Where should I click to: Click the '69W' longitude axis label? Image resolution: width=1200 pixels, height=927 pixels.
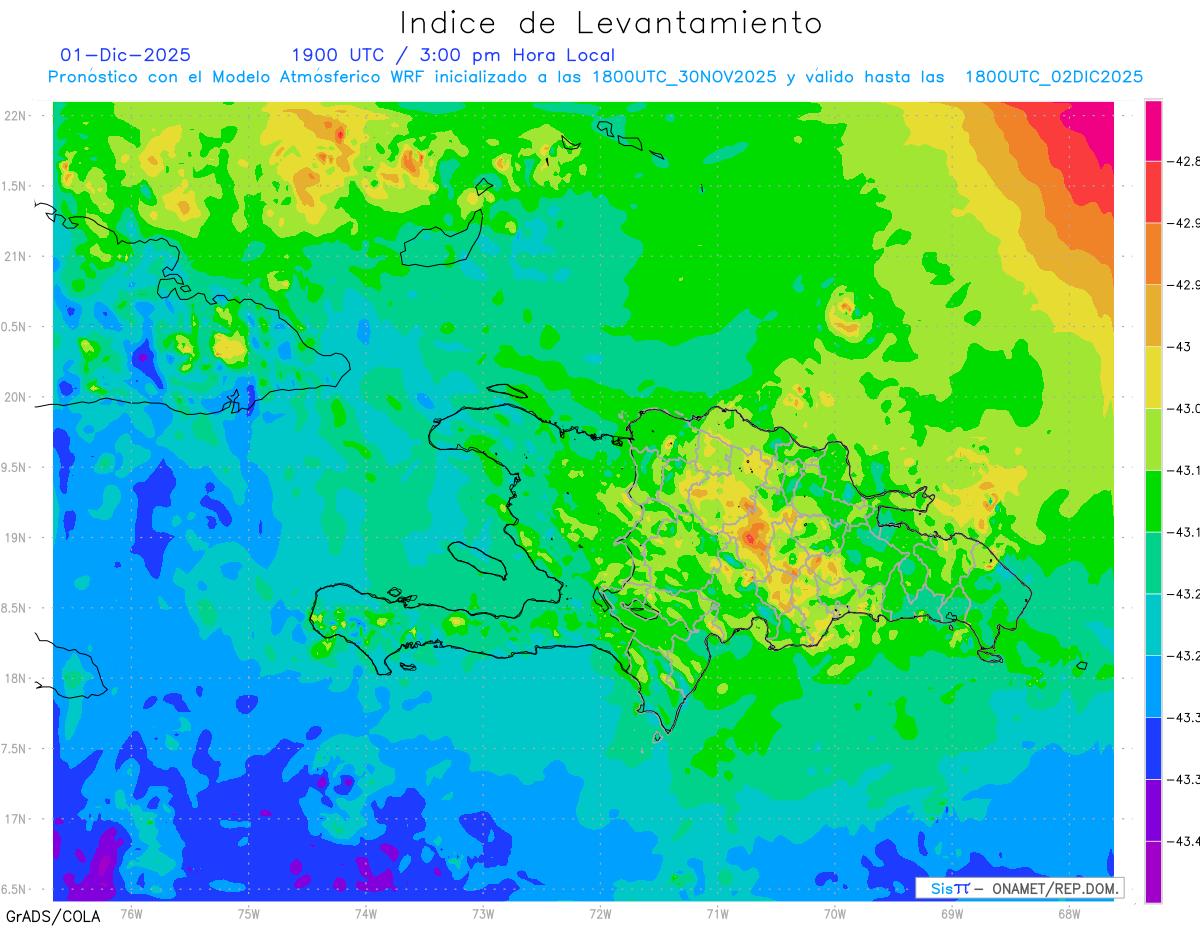[952, 912]
